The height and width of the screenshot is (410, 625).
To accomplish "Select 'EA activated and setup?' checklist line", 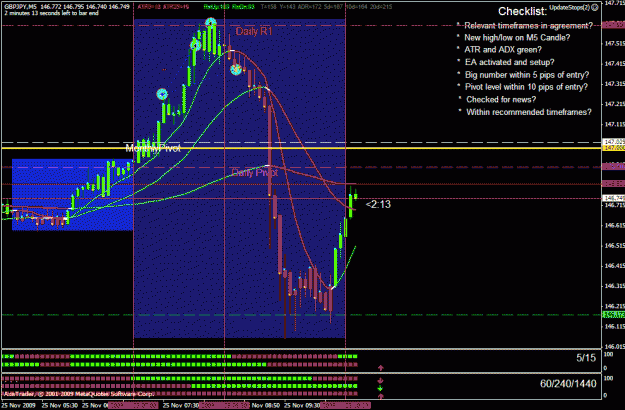I will [x=509, y=63].
